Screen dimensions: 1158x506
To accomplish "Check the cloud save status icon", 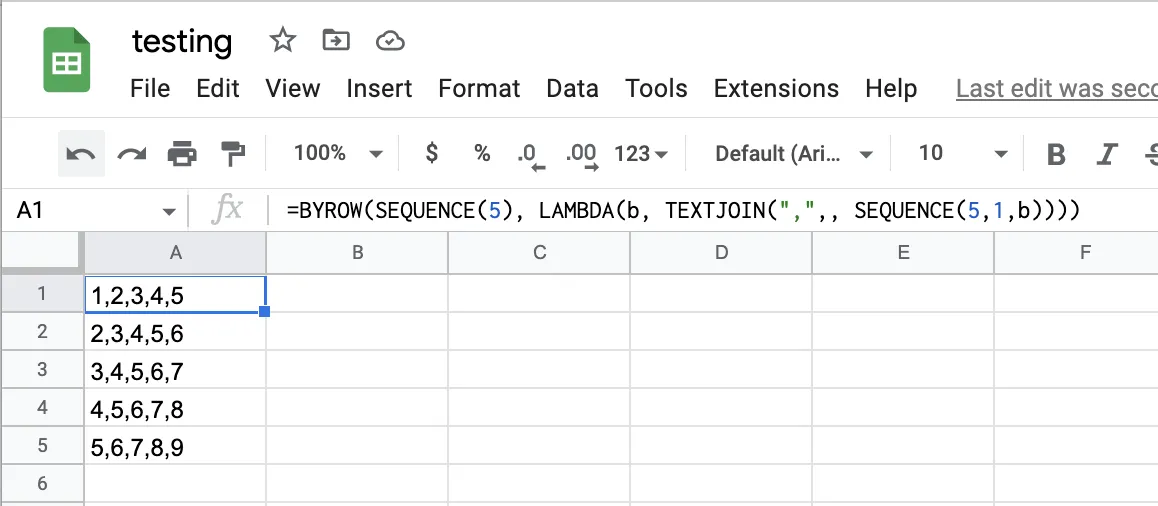I will click(389, 40).
